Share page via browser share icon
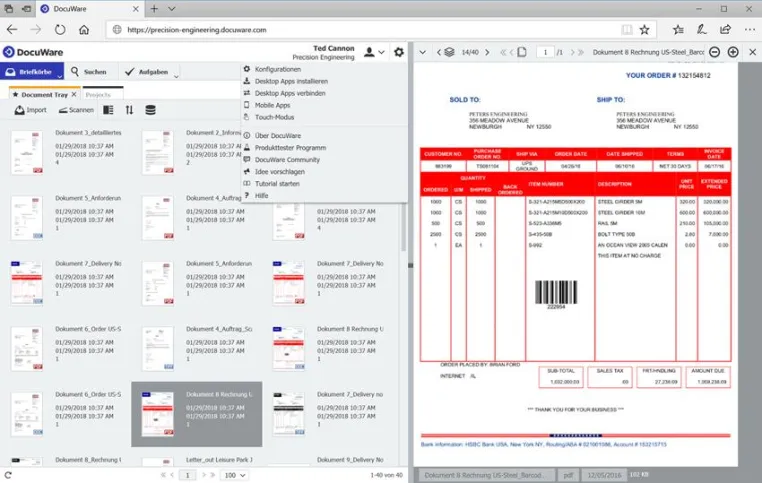 pyautogui.click(x=726, y=30)
